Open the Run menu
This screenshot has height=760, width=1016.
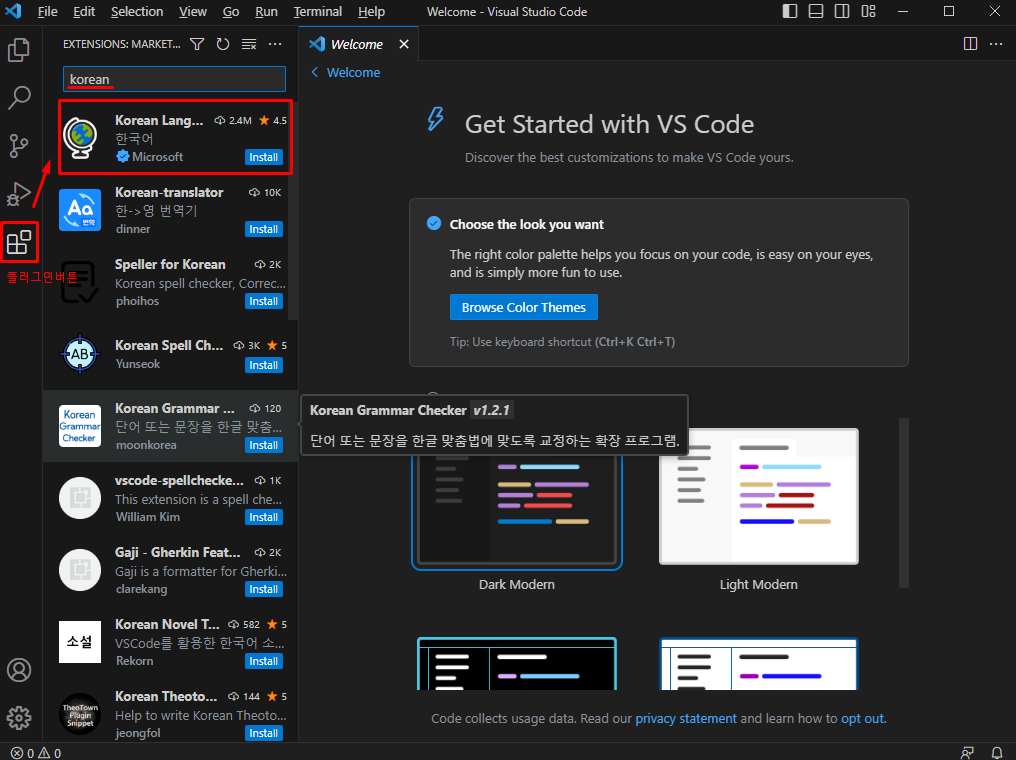pyautogui.click(x=266, y=12)
